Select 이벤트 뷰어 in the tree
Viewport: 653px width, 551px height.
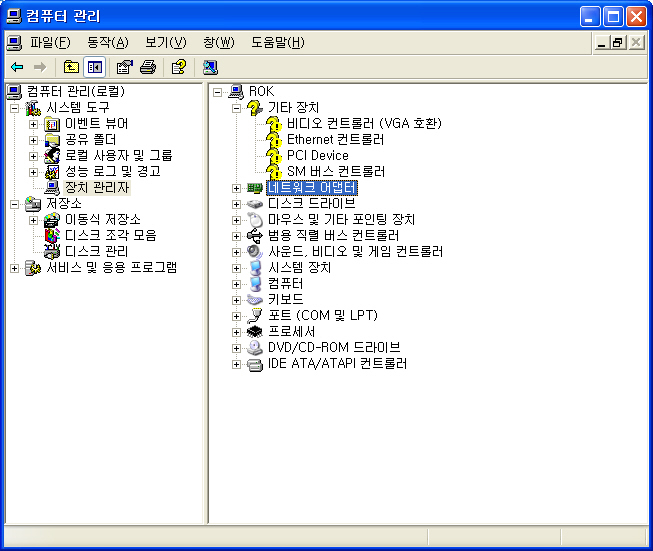(97, 123)
